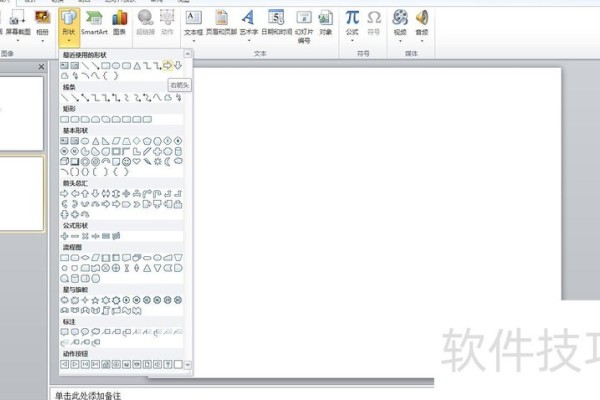Screen dimensions: 600x400
Task: Select highlighted Right Arrow in recently used shapes
Action: [x=168, y=65]
